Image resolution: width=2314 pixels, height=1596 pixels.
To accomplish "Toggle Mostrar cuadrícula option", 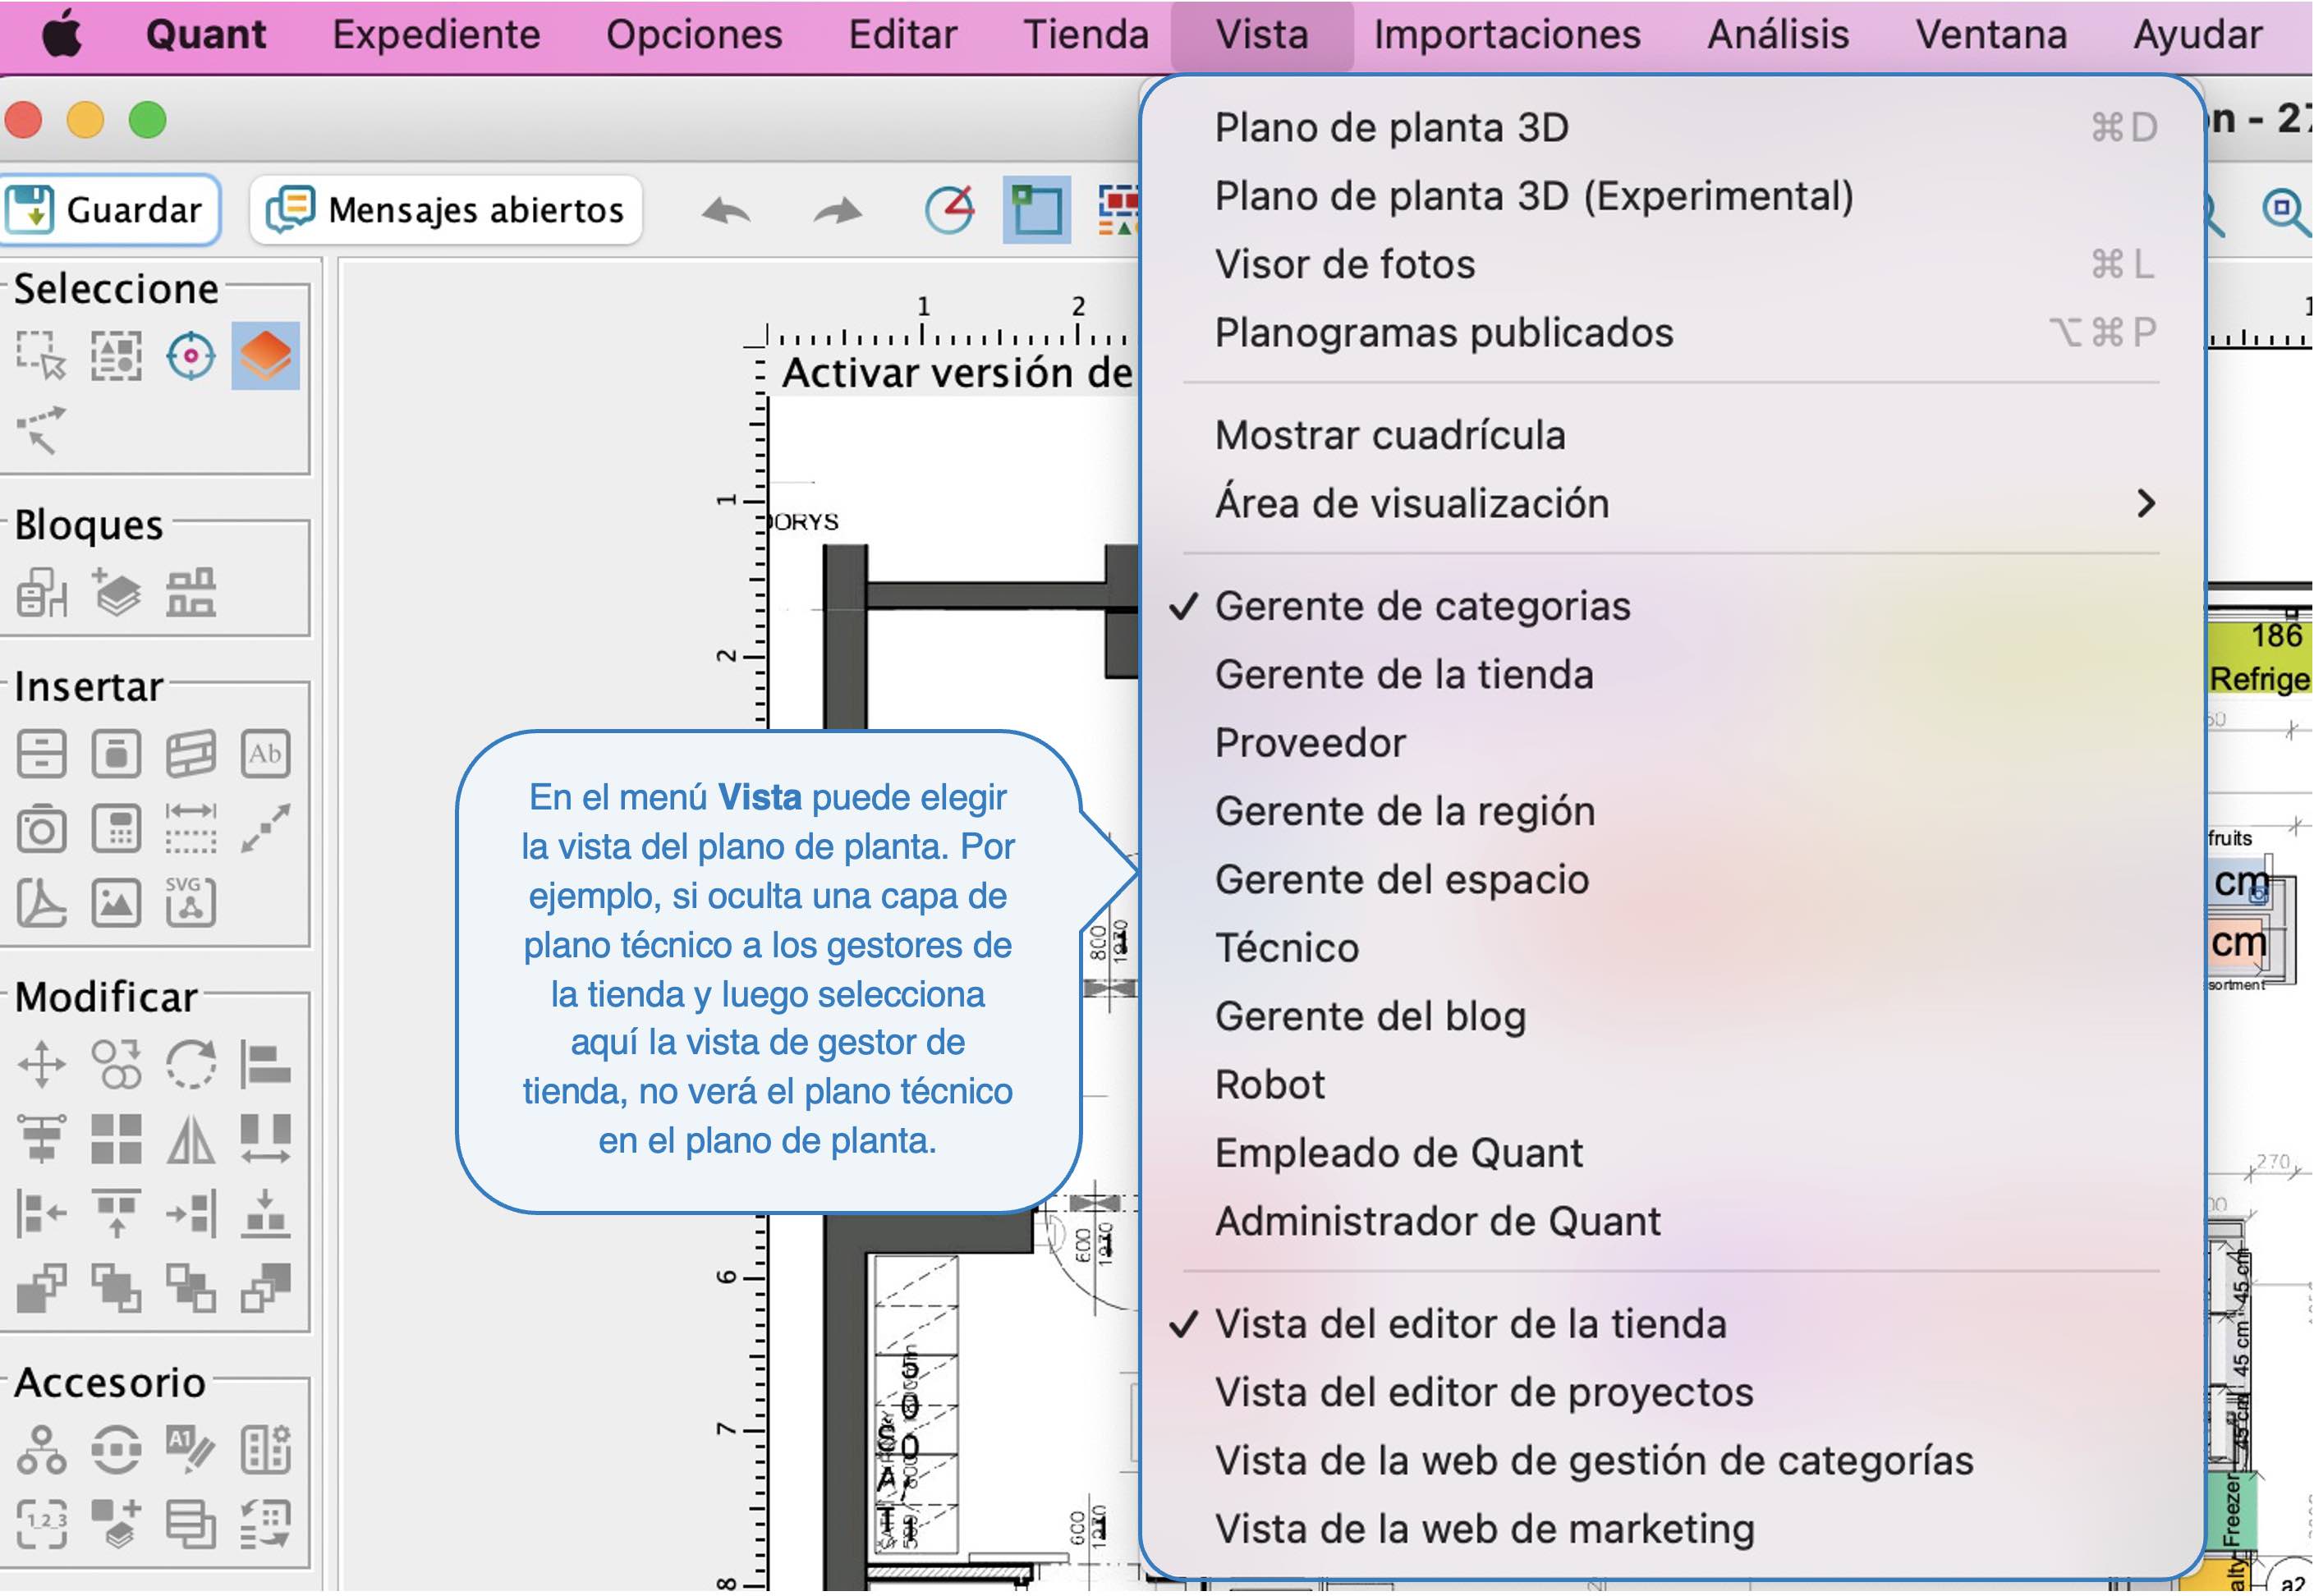I will (1672, 436).
